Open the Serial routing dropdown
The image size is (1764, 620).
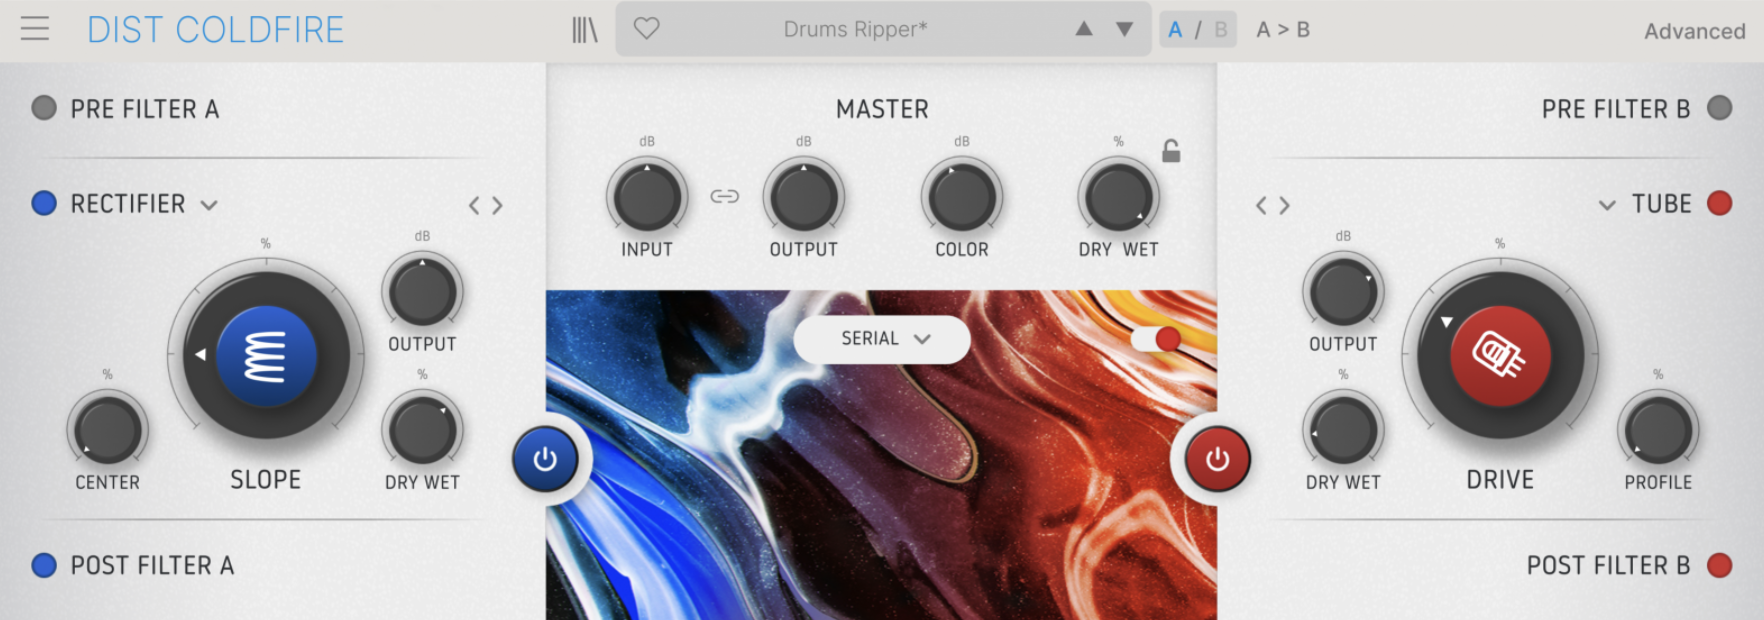click(x=882, y=339)
